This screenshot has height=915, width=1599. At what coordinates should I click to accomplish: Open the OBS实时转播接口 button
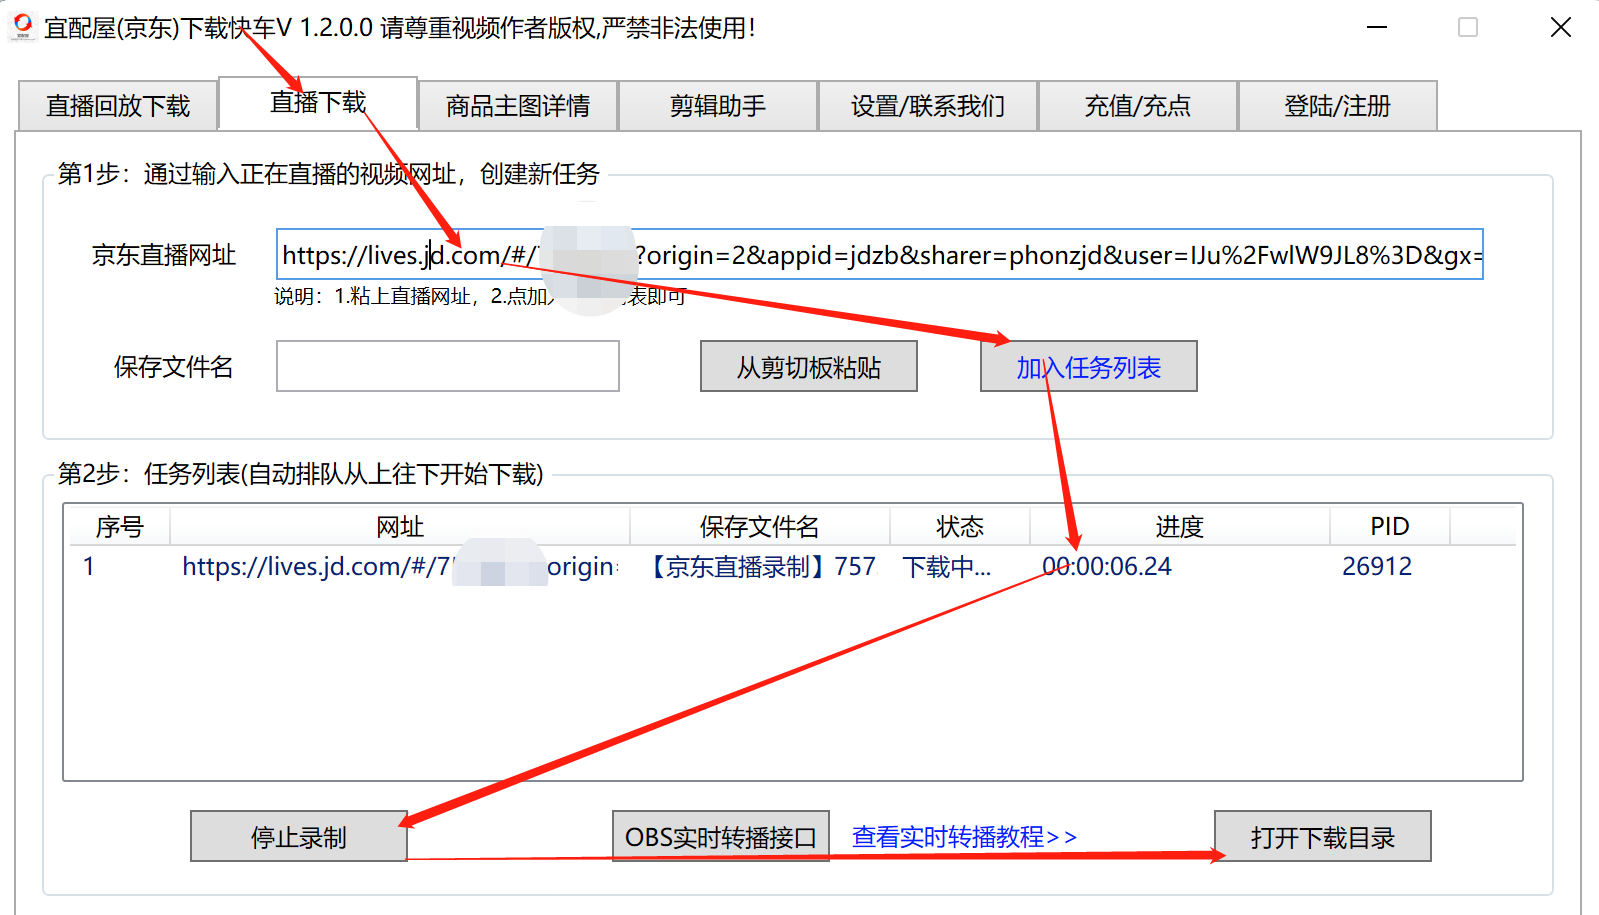(x=721, y=837)
